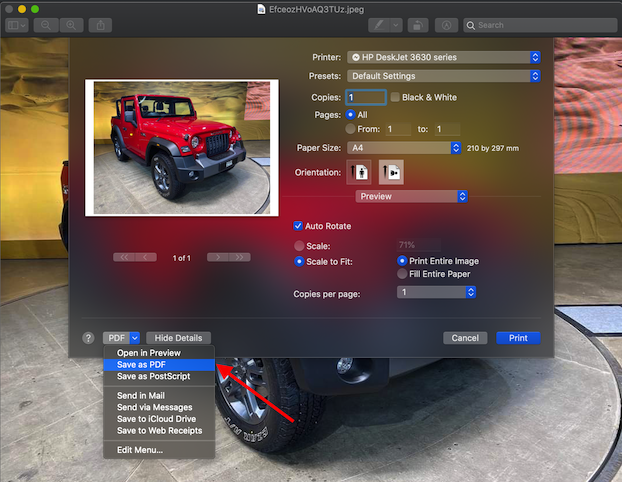Click the EfceozHVoAQ3TUz.jpeg window title
The height and width of the screenshot is (482, 622).
coord(316,9)
